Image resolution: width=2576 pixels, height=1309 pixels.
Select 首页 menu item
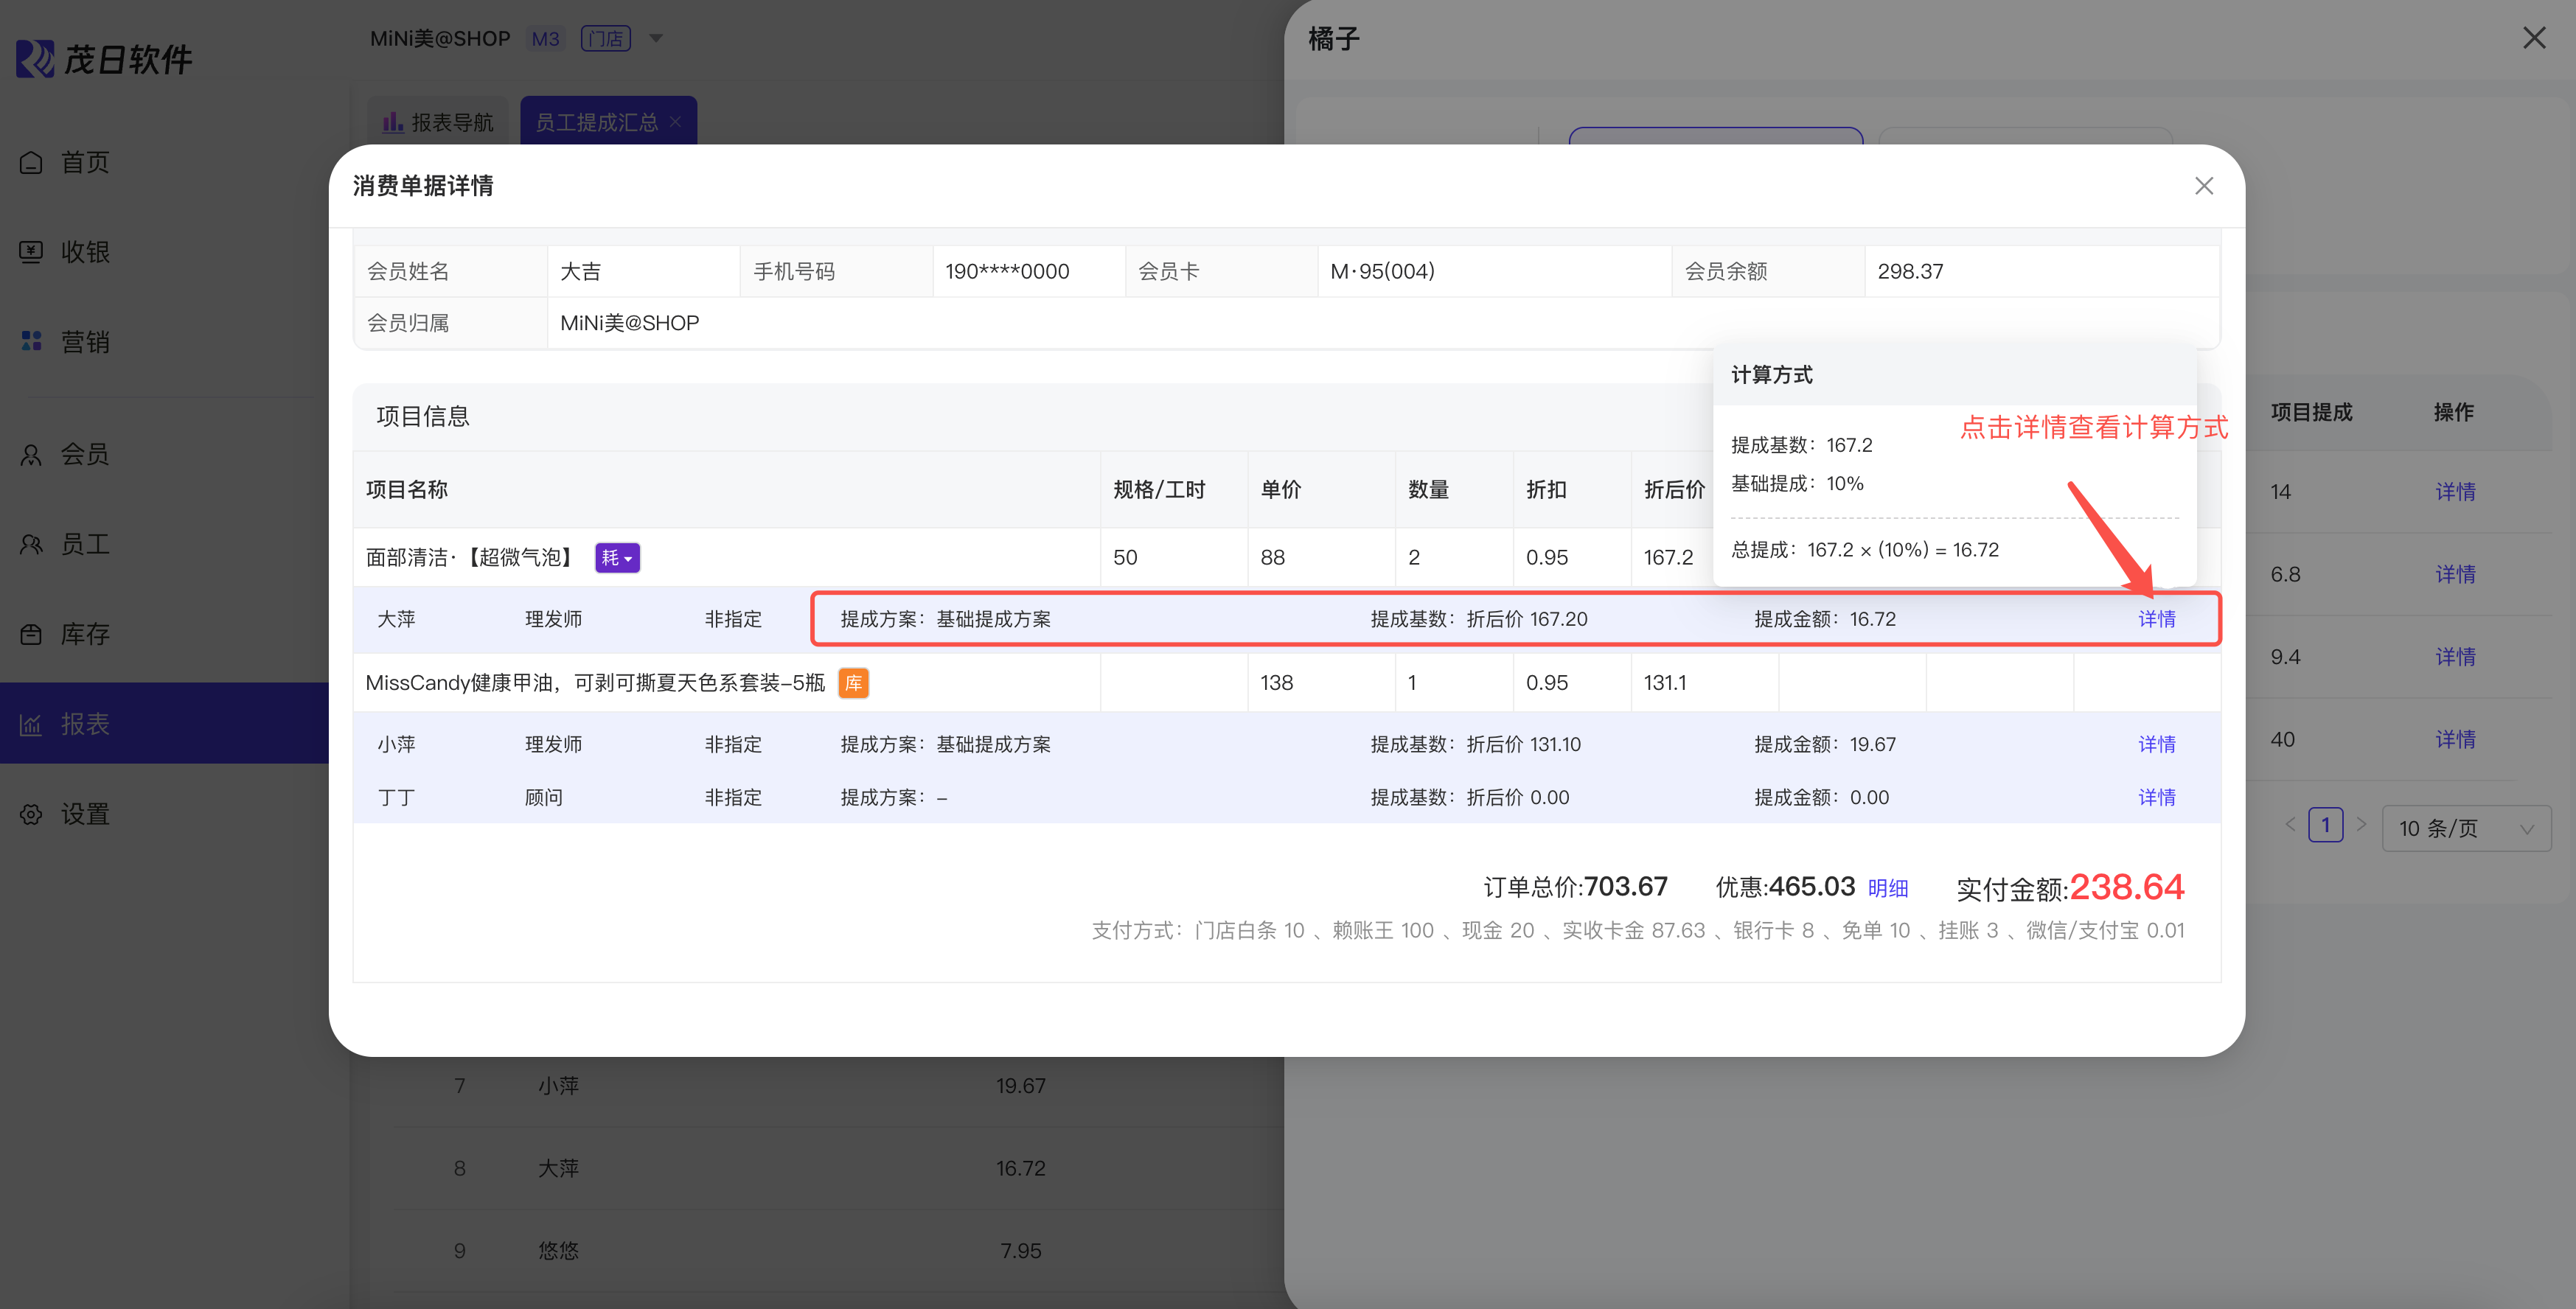165,162
